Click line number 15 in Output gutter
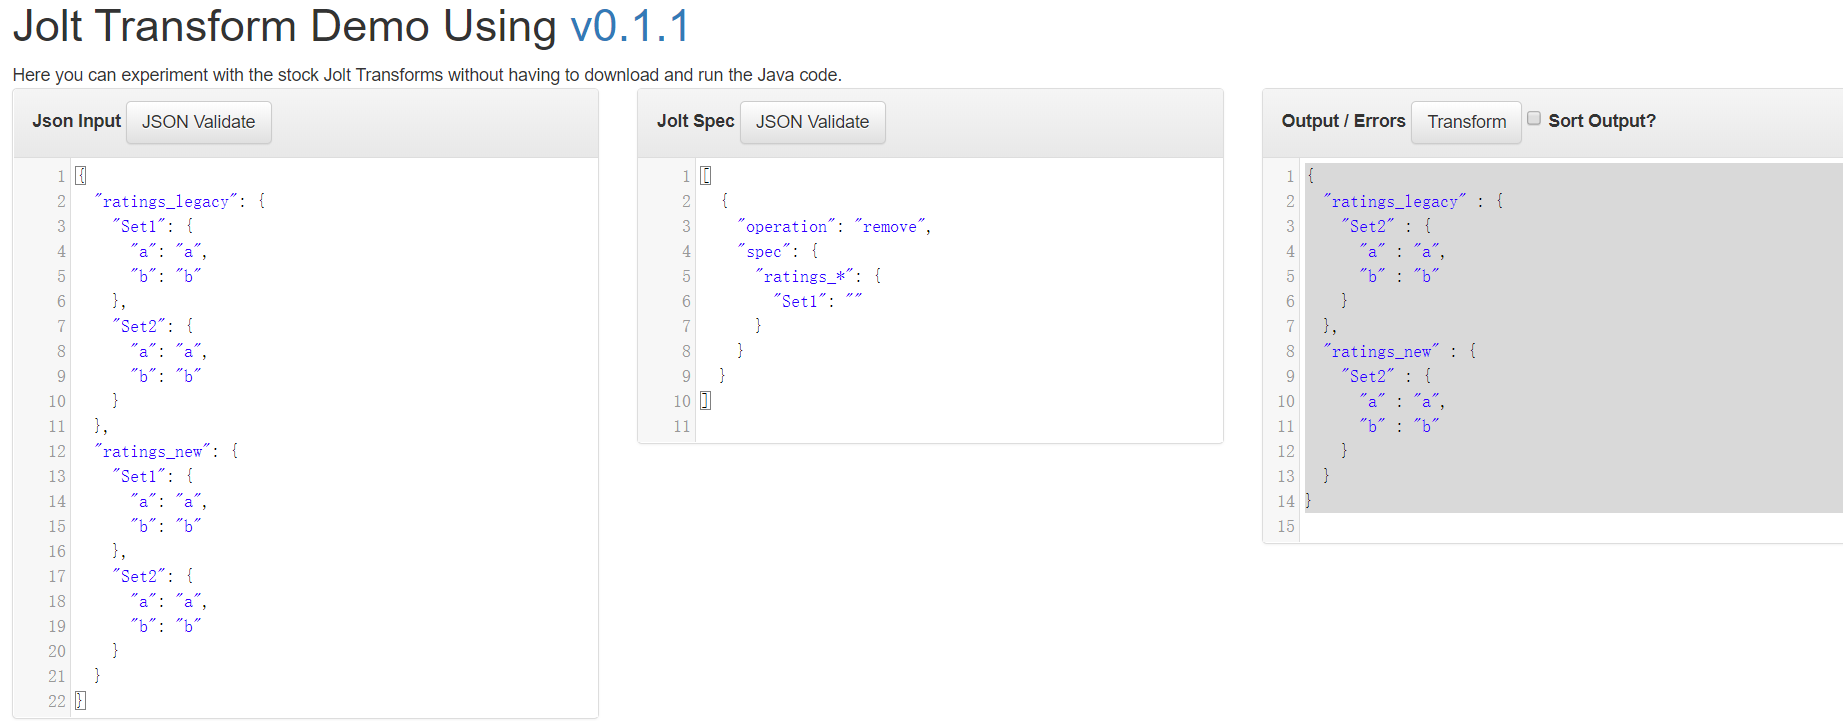This screenshot has width=1843, height=721. click(1286, 526)
